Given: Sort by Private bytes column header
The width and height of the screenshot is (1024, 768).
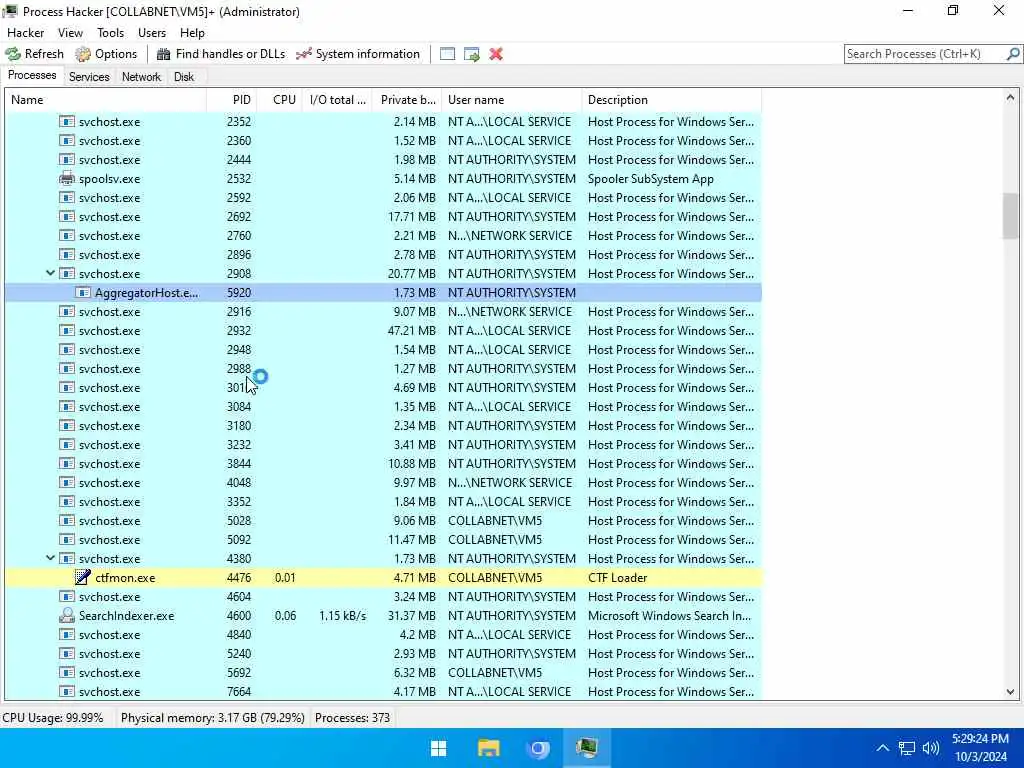Looking at the screenshot, I should click(x=408, y=100).
